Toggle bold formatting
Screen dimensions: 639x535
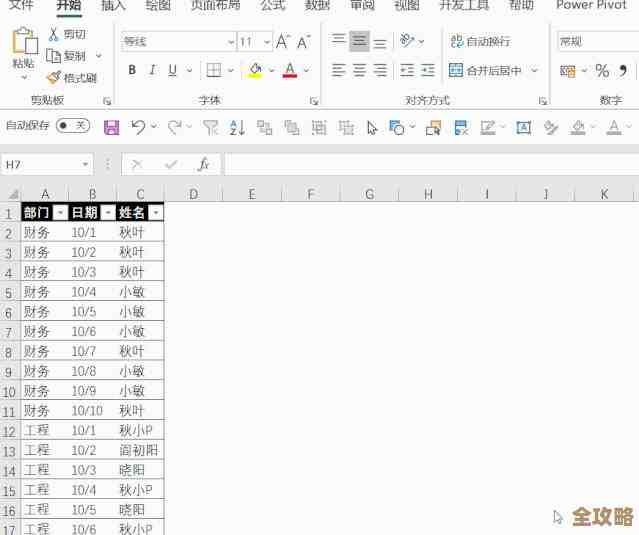[x=132, y=71]
